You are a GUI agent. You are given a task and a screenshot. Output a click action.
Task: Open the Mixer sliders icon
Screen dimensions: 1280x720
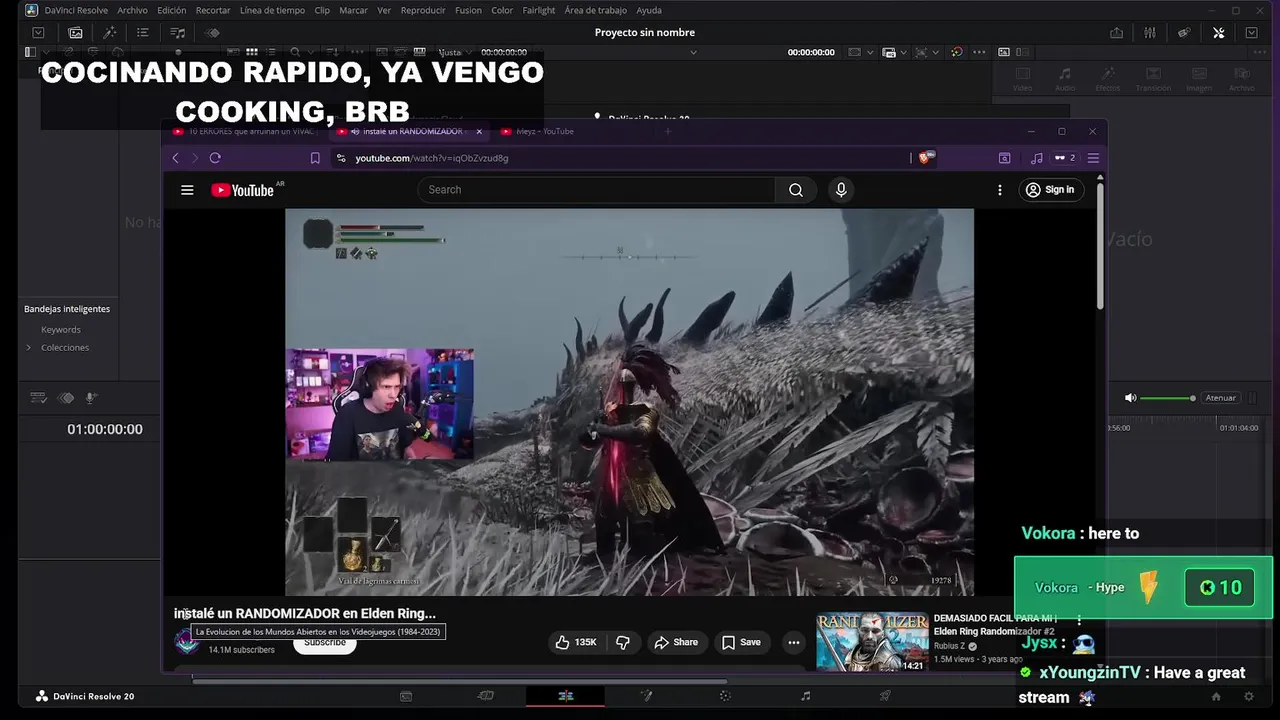[1150, 33]
